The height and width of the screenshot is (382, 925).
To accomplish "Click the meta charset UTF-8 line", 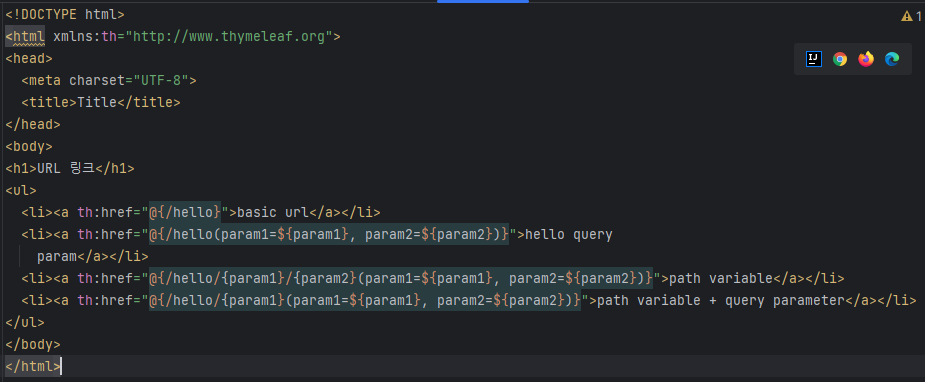I will [x=109, y=80].
